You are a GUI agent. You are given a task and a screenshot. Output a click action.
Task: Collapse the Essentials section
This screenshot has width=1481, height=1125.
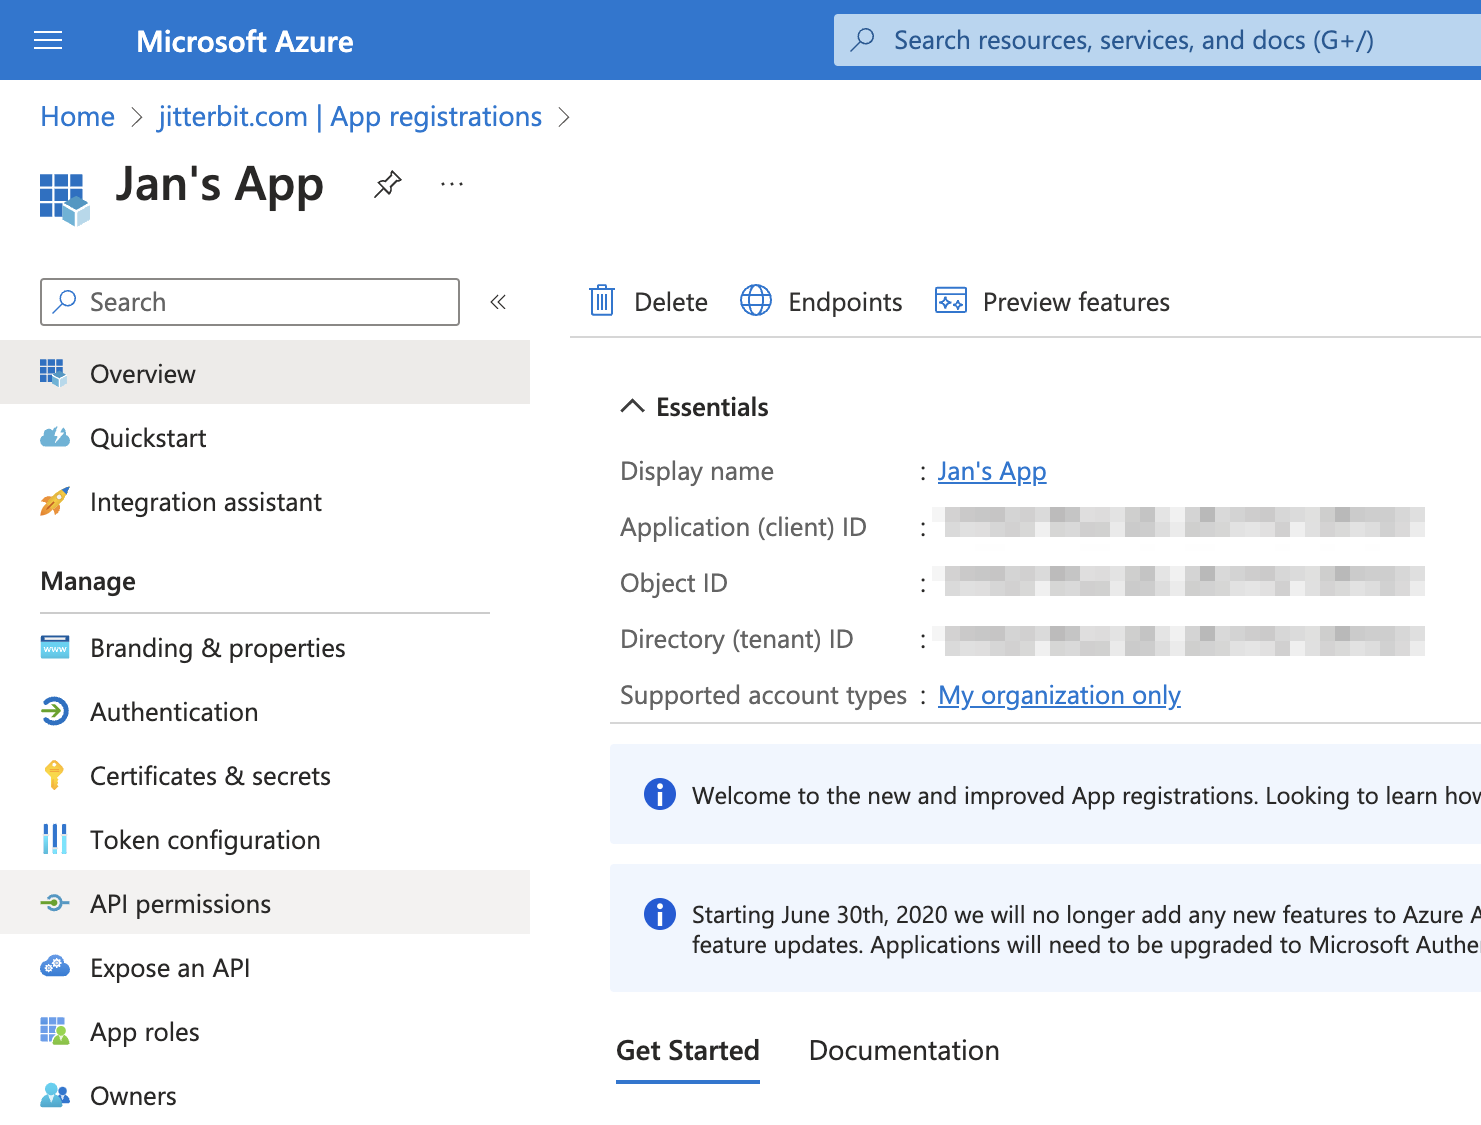coord(632,406)
